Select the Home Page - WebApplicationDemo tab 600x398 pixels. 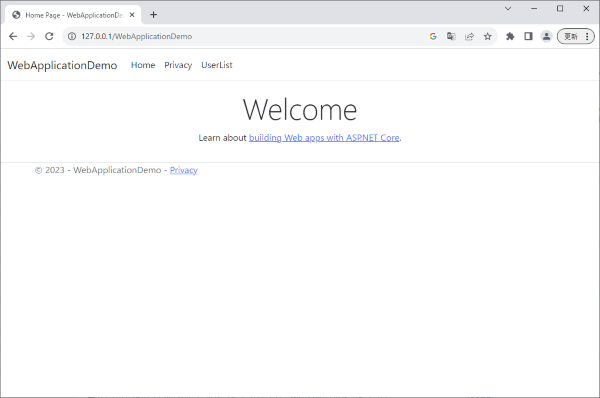(73, 15)
